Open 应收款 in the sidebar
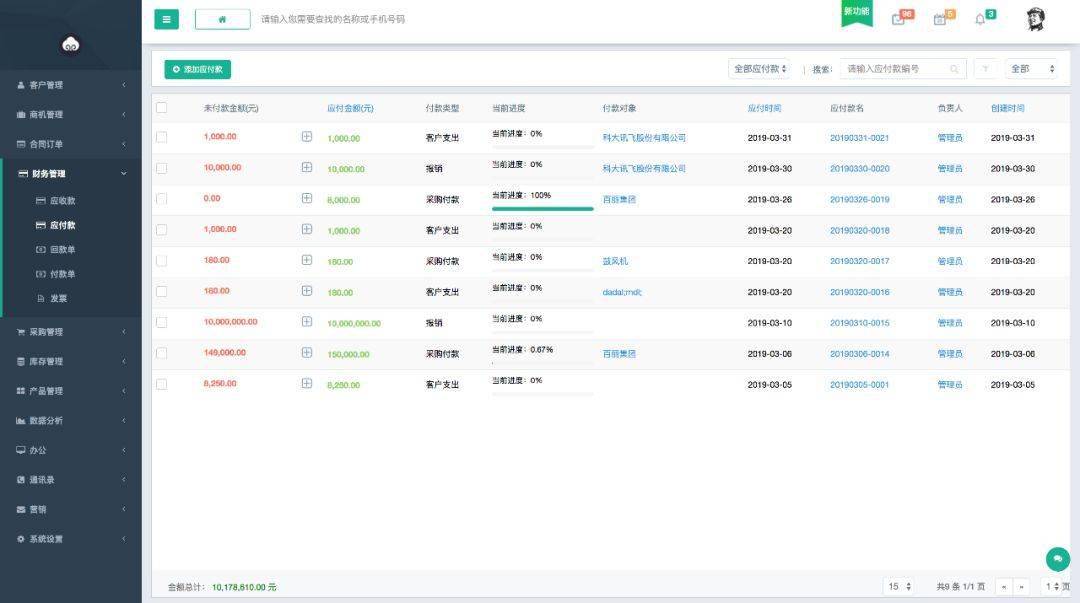Screen dimensions: 1080x603 click(x=63, y=201)
